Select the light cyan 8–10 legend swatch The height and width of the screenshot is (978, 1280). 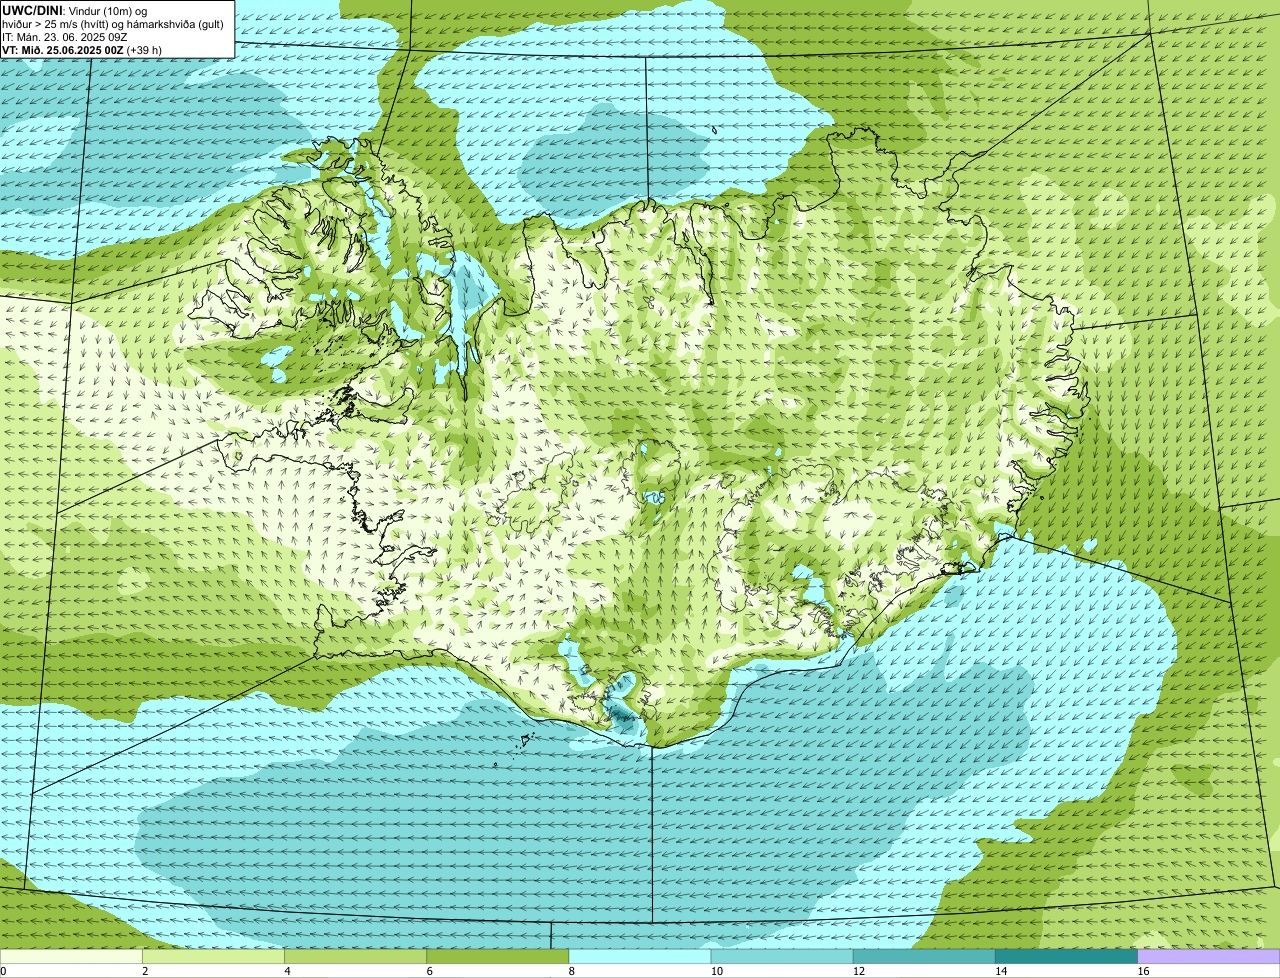point(640,957)
